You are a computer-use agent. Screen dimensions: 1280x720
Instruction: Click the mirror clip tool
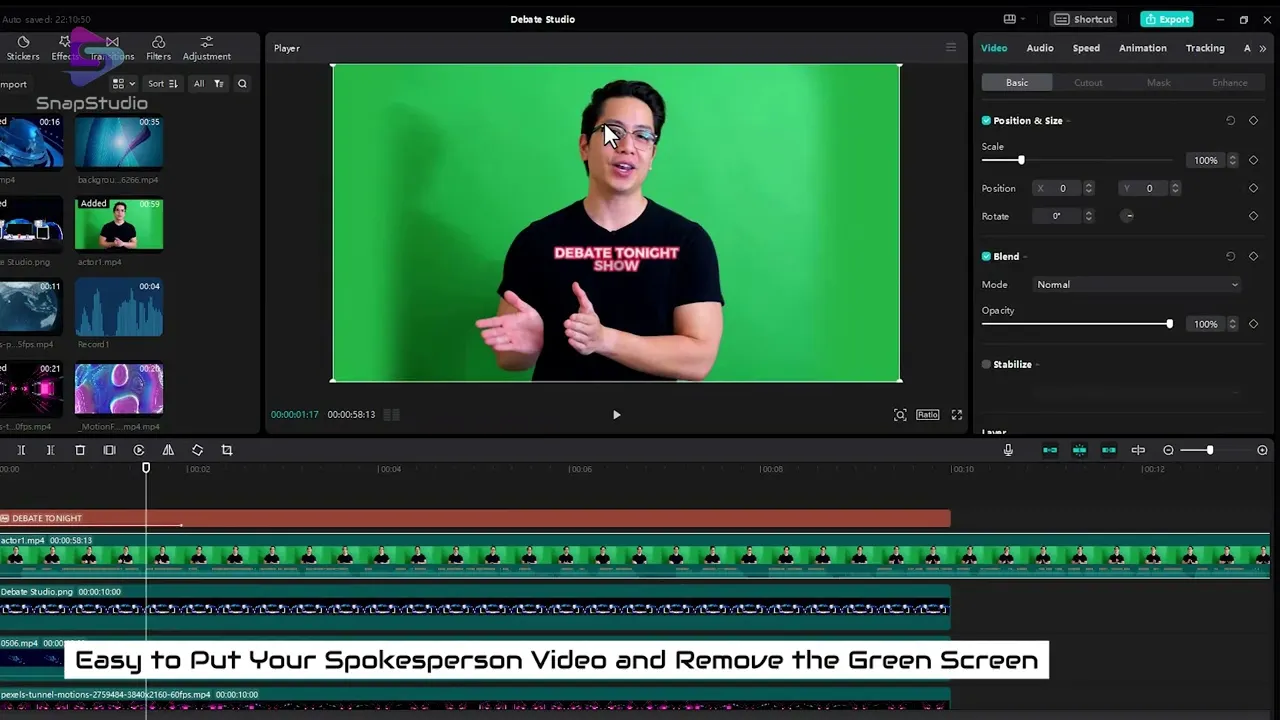(168, 450)
